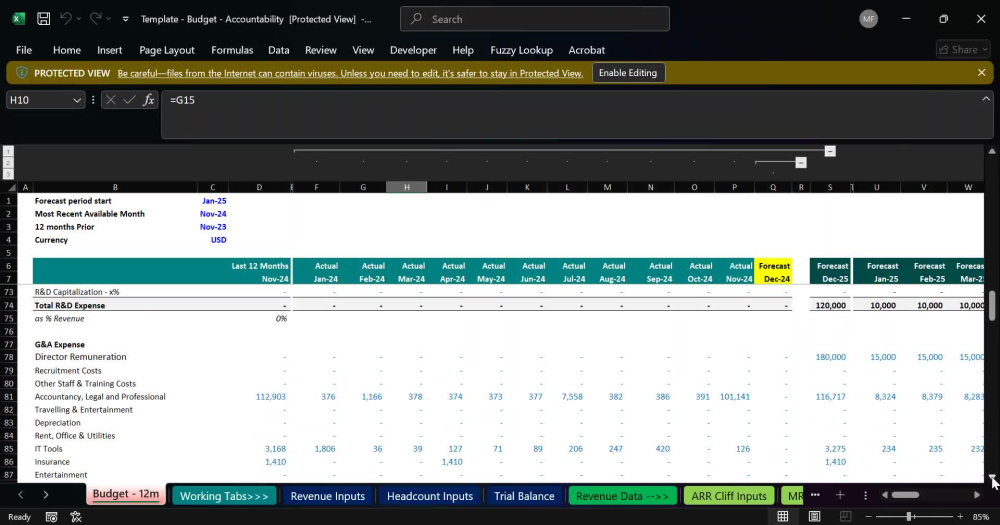Click the Insert Function fx icon

coord(149,100)
